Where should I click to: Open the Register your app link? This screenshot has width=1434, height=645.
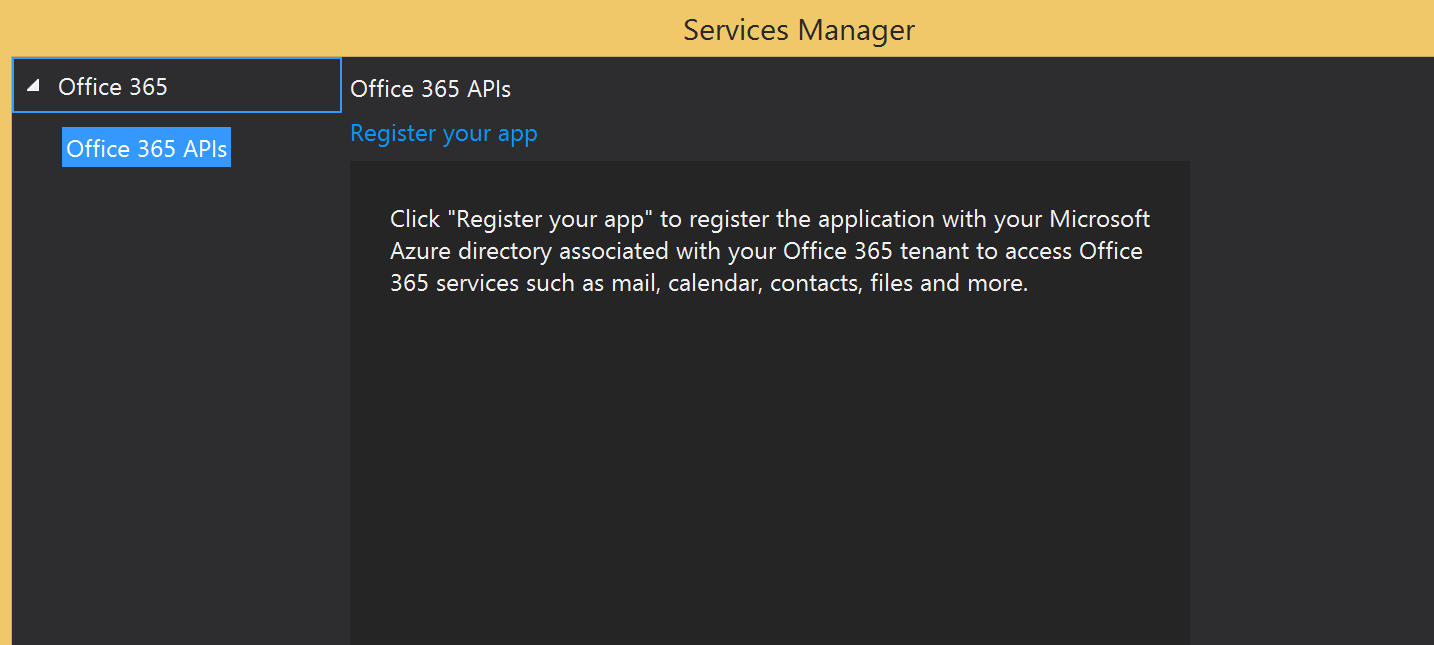[444, 133]
